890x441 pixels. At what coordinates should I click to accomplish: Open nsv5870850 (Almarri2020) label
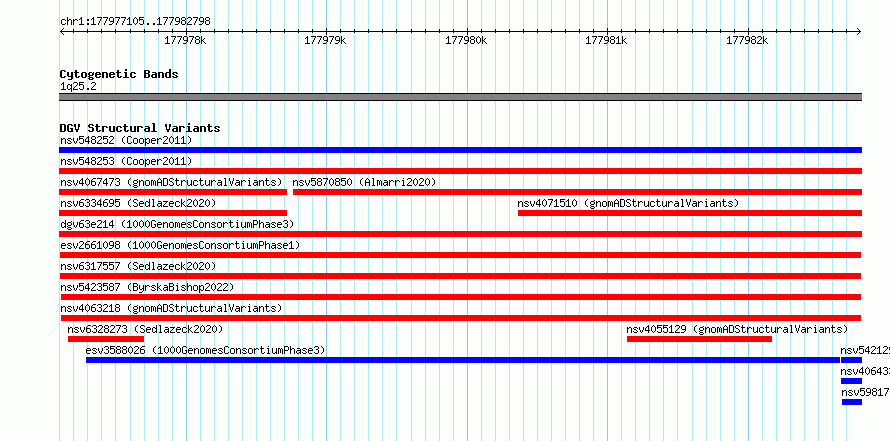click(364, 182)
